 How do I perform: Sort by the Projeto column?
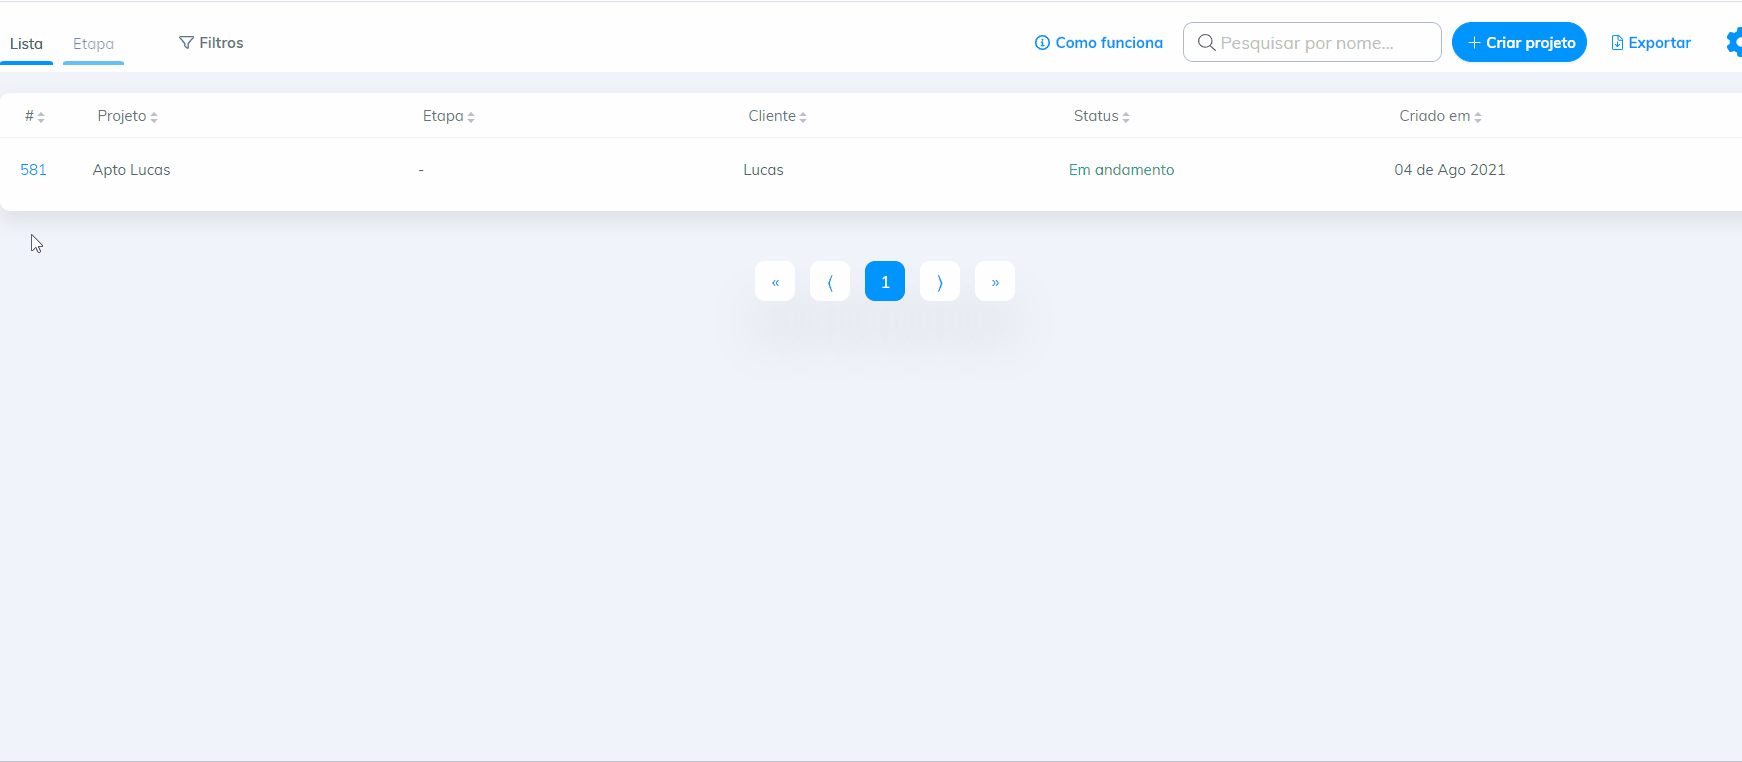[128, 116]
